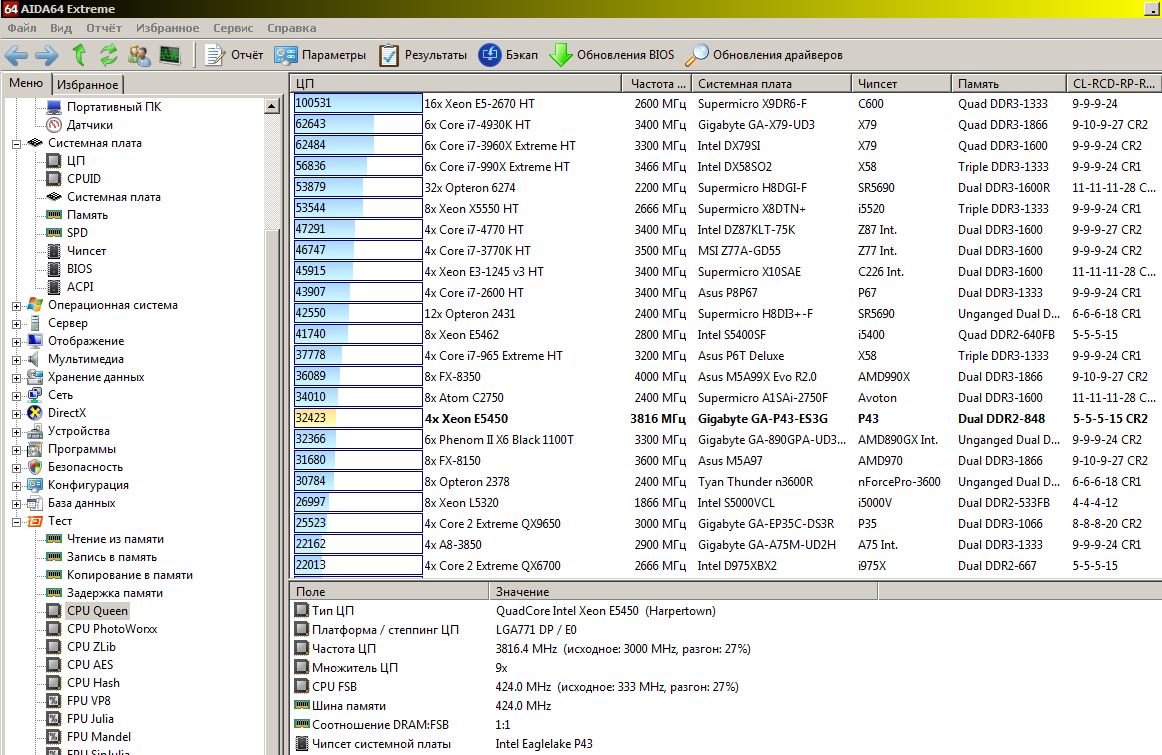Click the Результаты results toolbar button
Screen dimensions: 1162x755
[x=422, y=55]
